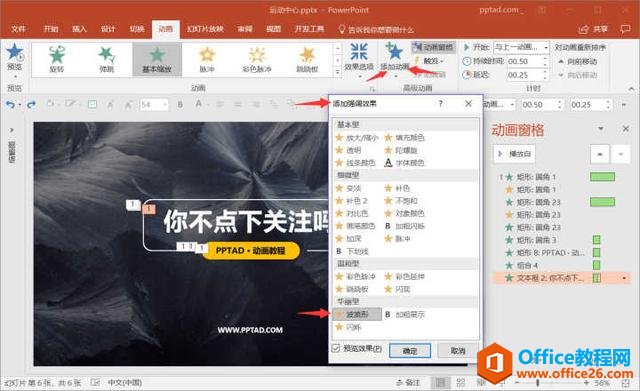Image resolution: width=640 pixels, height=391 pixels.
Task: Open the animation pane options dropdown arrow
Action: 601,129
